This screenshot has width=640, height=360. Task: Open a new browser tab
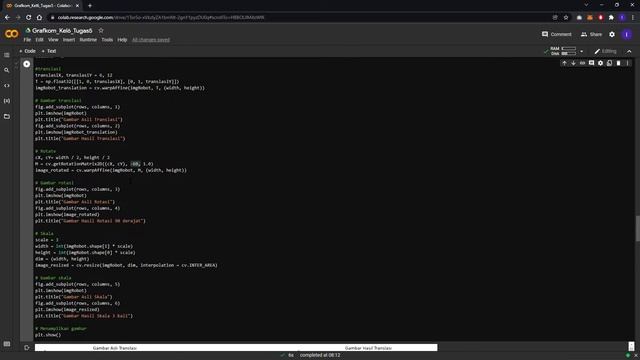point(90,6)
